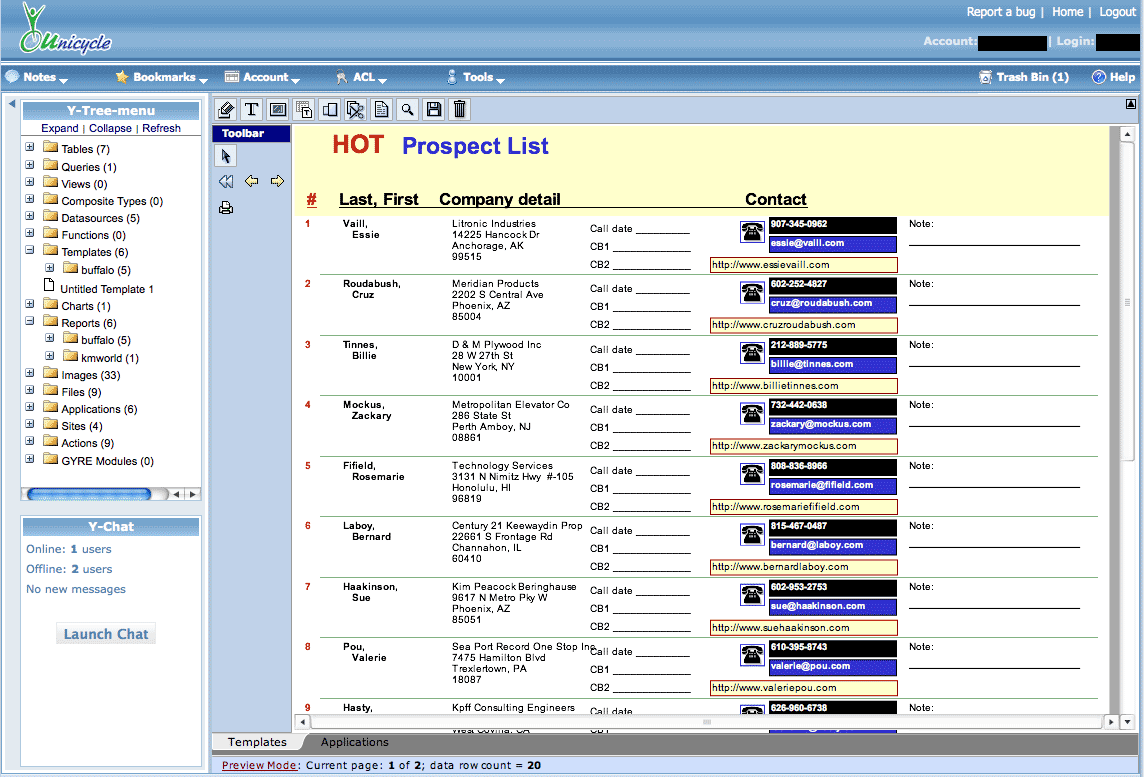
Task: Expand the Tables (7) tree node
Action: pos(30,148)
